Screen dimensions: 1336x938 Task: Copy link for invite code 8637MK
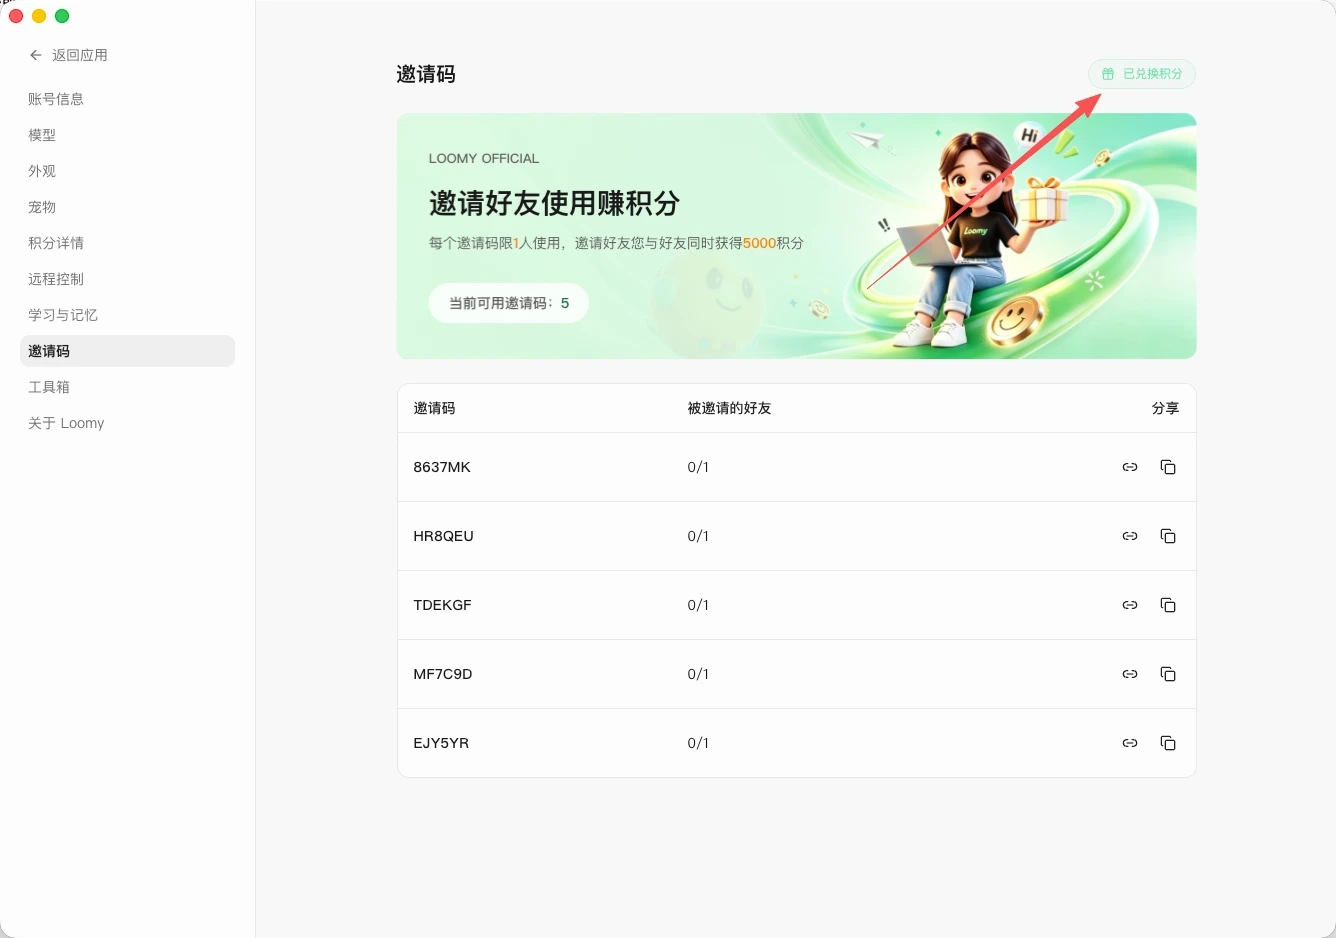pos(1130,467)
